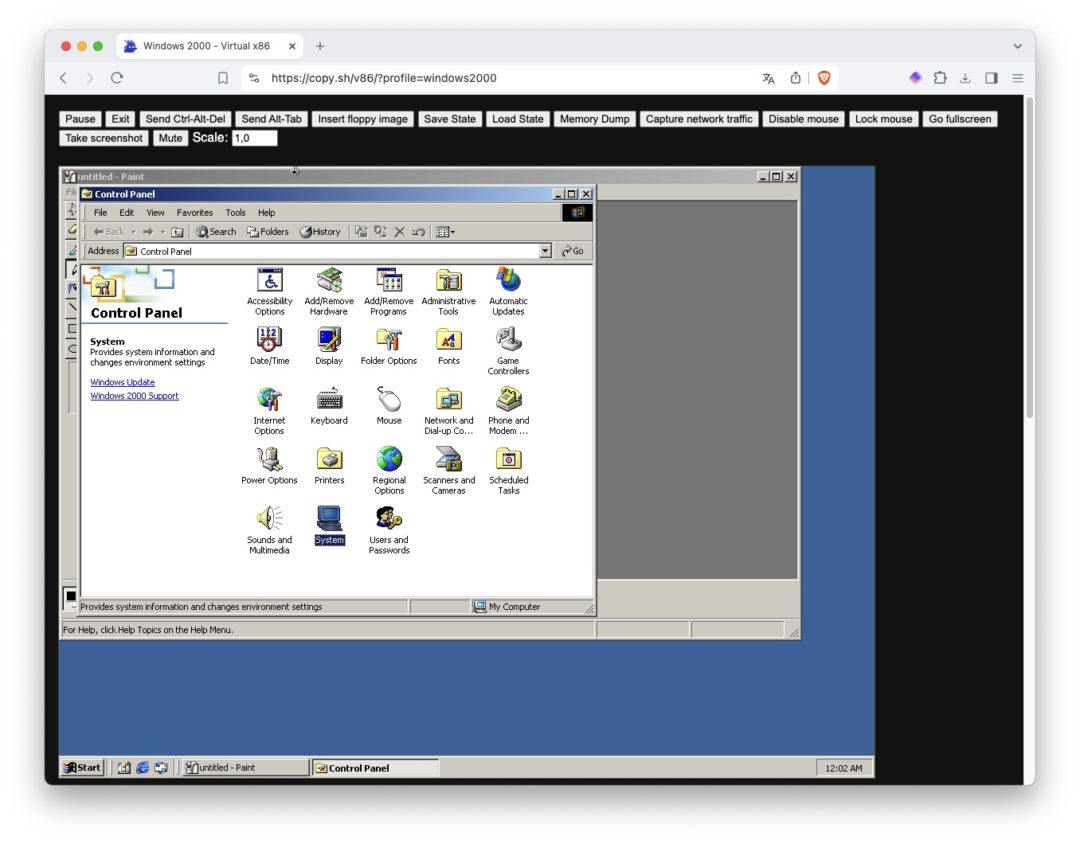Switch to untitled - Paint via the taskbar
The image size is (1080, 844).
pos(243,767)
